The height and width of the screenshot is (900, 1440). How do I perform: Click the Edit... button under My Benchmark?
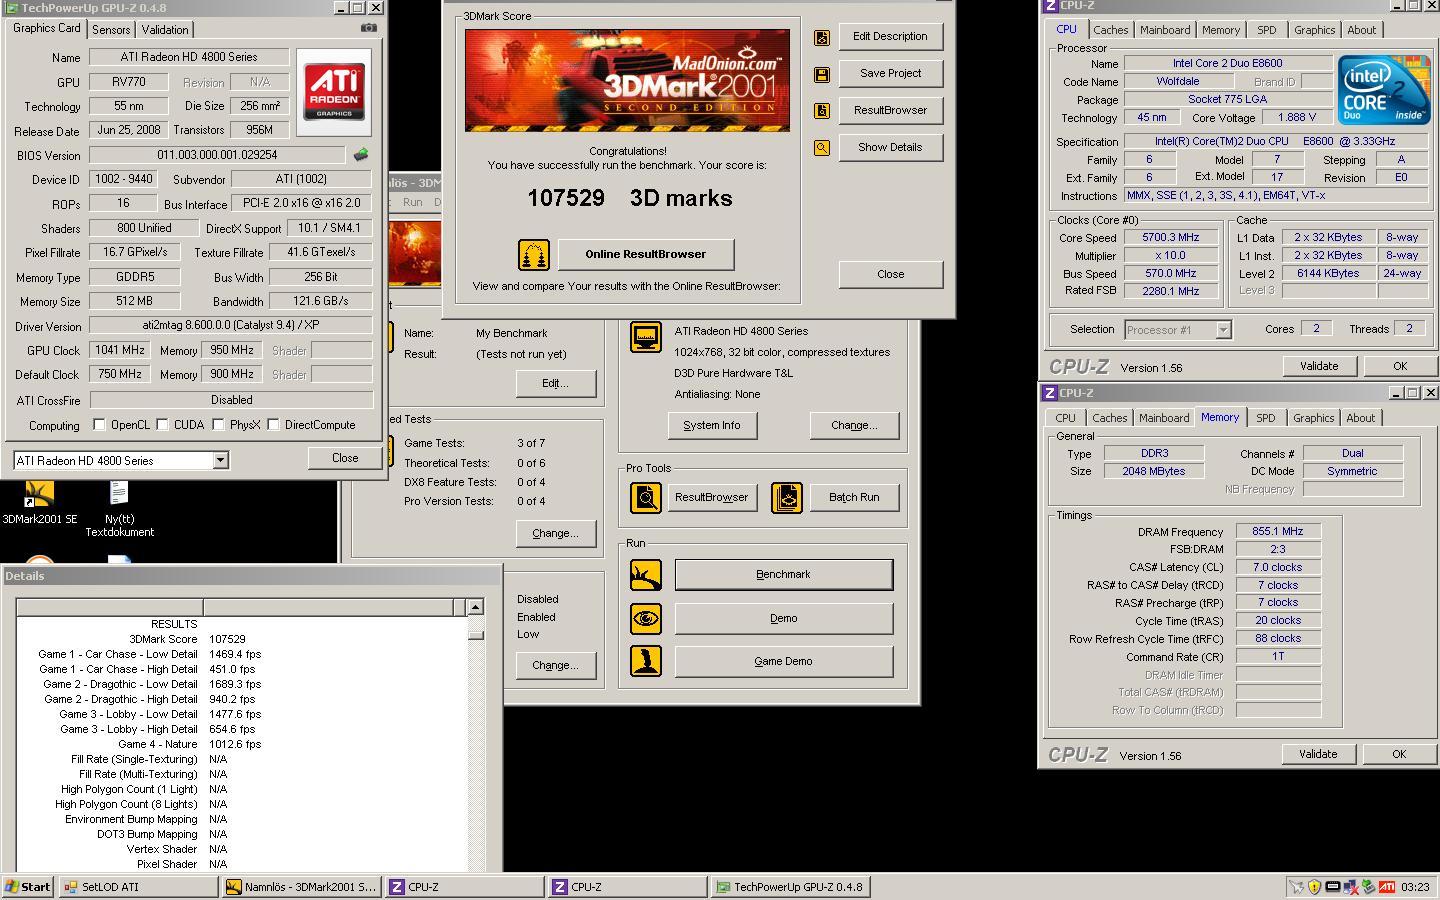[x=555, y=383]
